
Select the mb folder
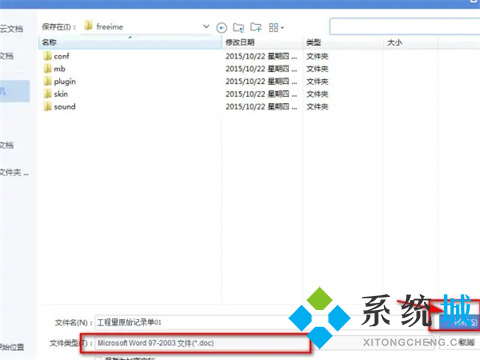[x=59, y=69]
